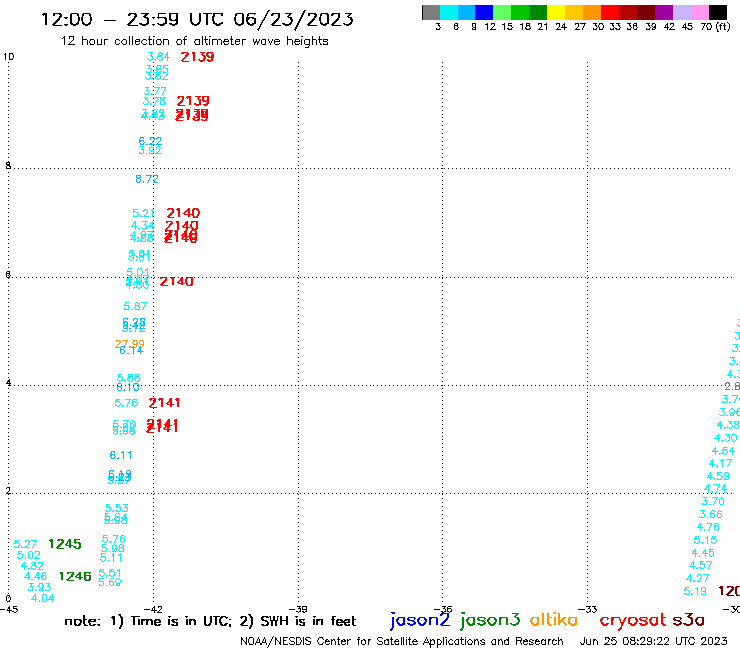Viewport: 740px width, 650px height.
Task: Click the 4.59 wave height value
Action: point(718,476)
